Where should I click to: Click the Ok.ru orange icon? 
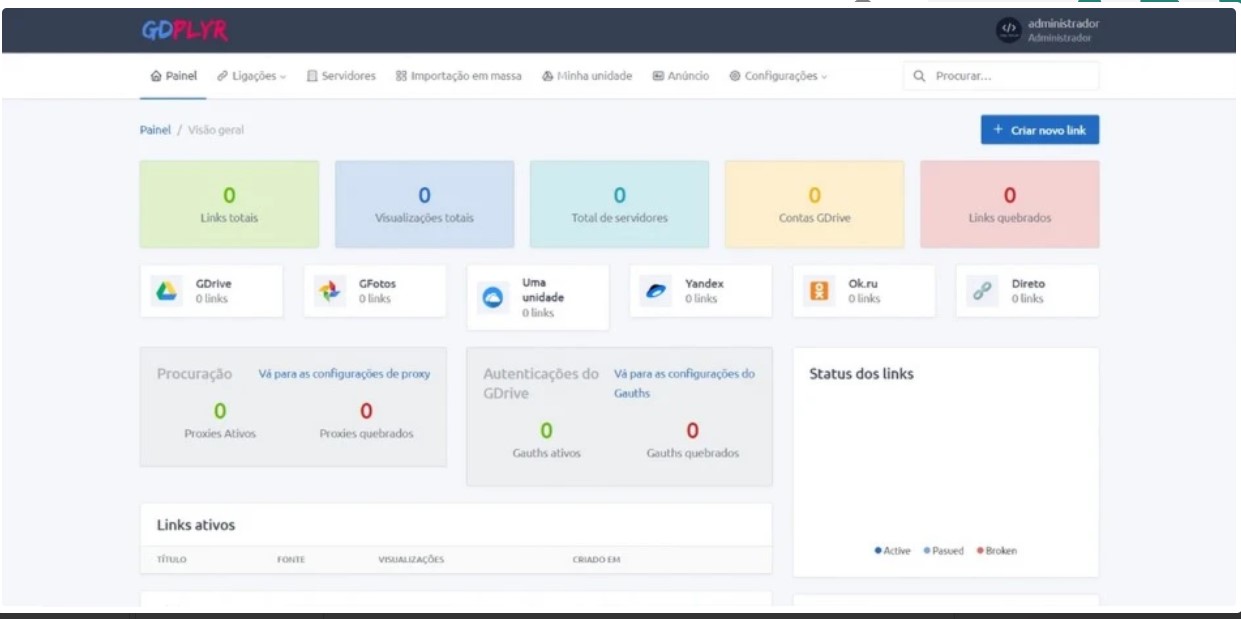tap(817, 291)
